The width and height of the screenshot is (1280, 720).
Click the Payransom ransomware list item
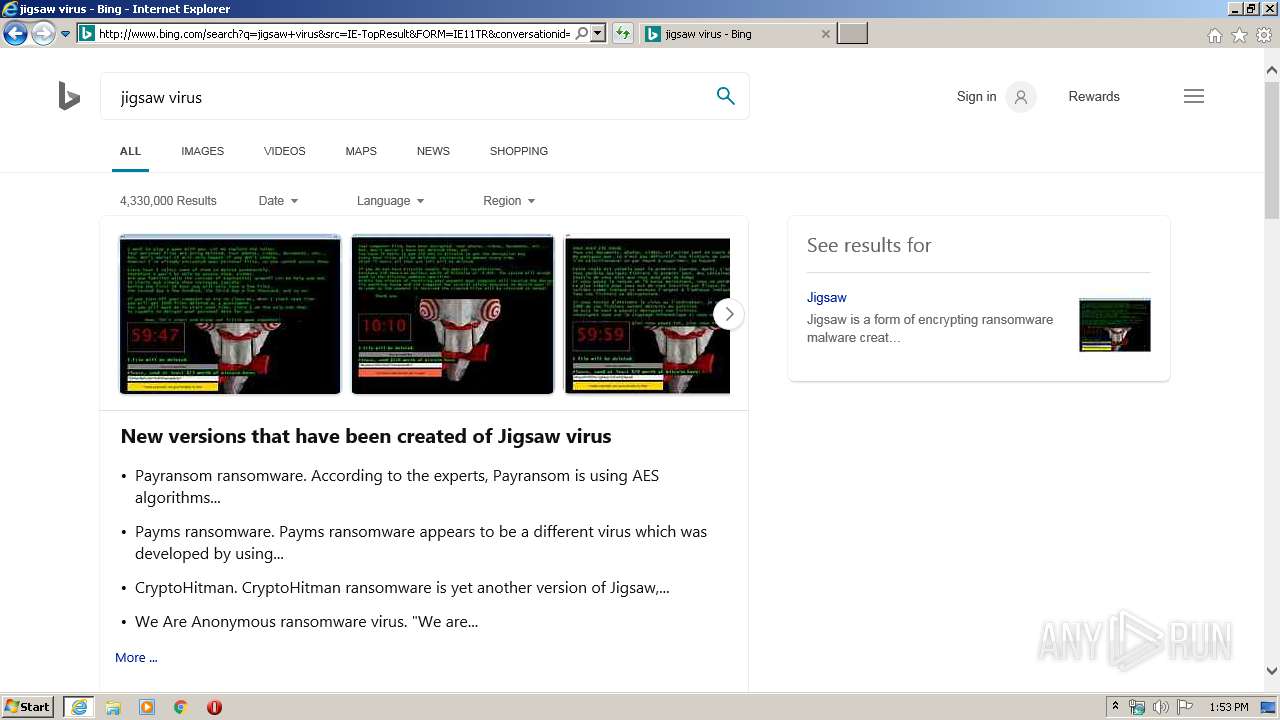(397, 486)
